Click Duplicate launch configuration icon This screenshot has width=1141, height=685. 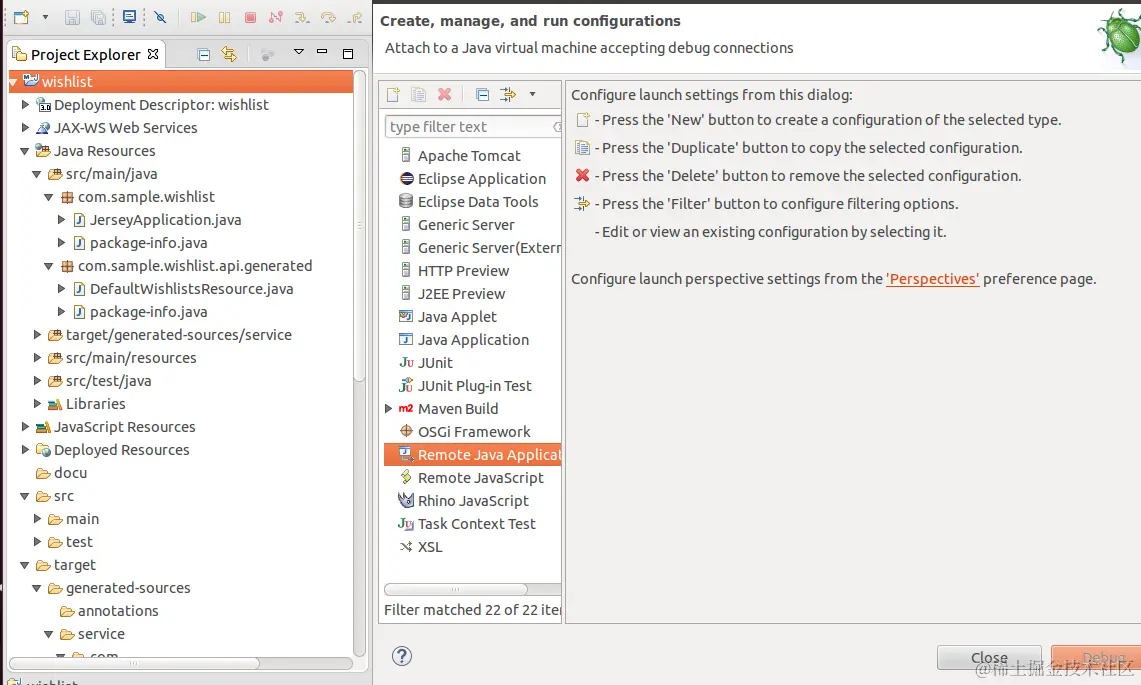click(418, 94)
